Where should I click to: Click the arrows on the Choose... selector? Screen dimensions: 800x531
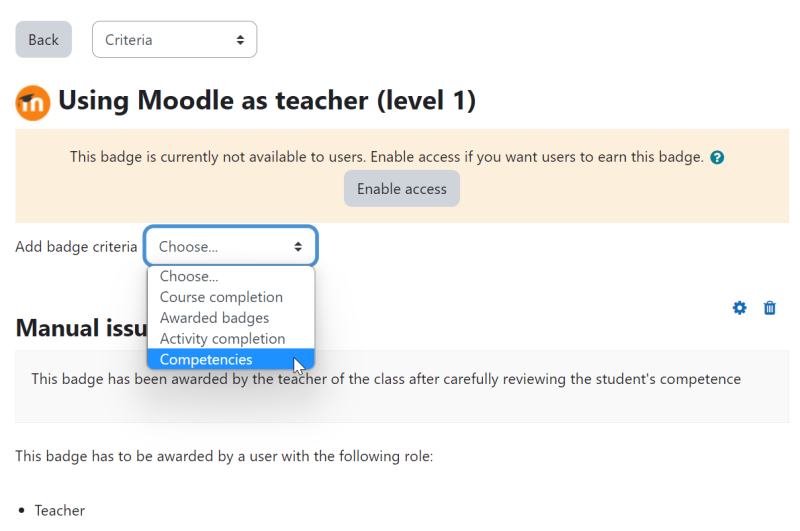coord(298,247)
